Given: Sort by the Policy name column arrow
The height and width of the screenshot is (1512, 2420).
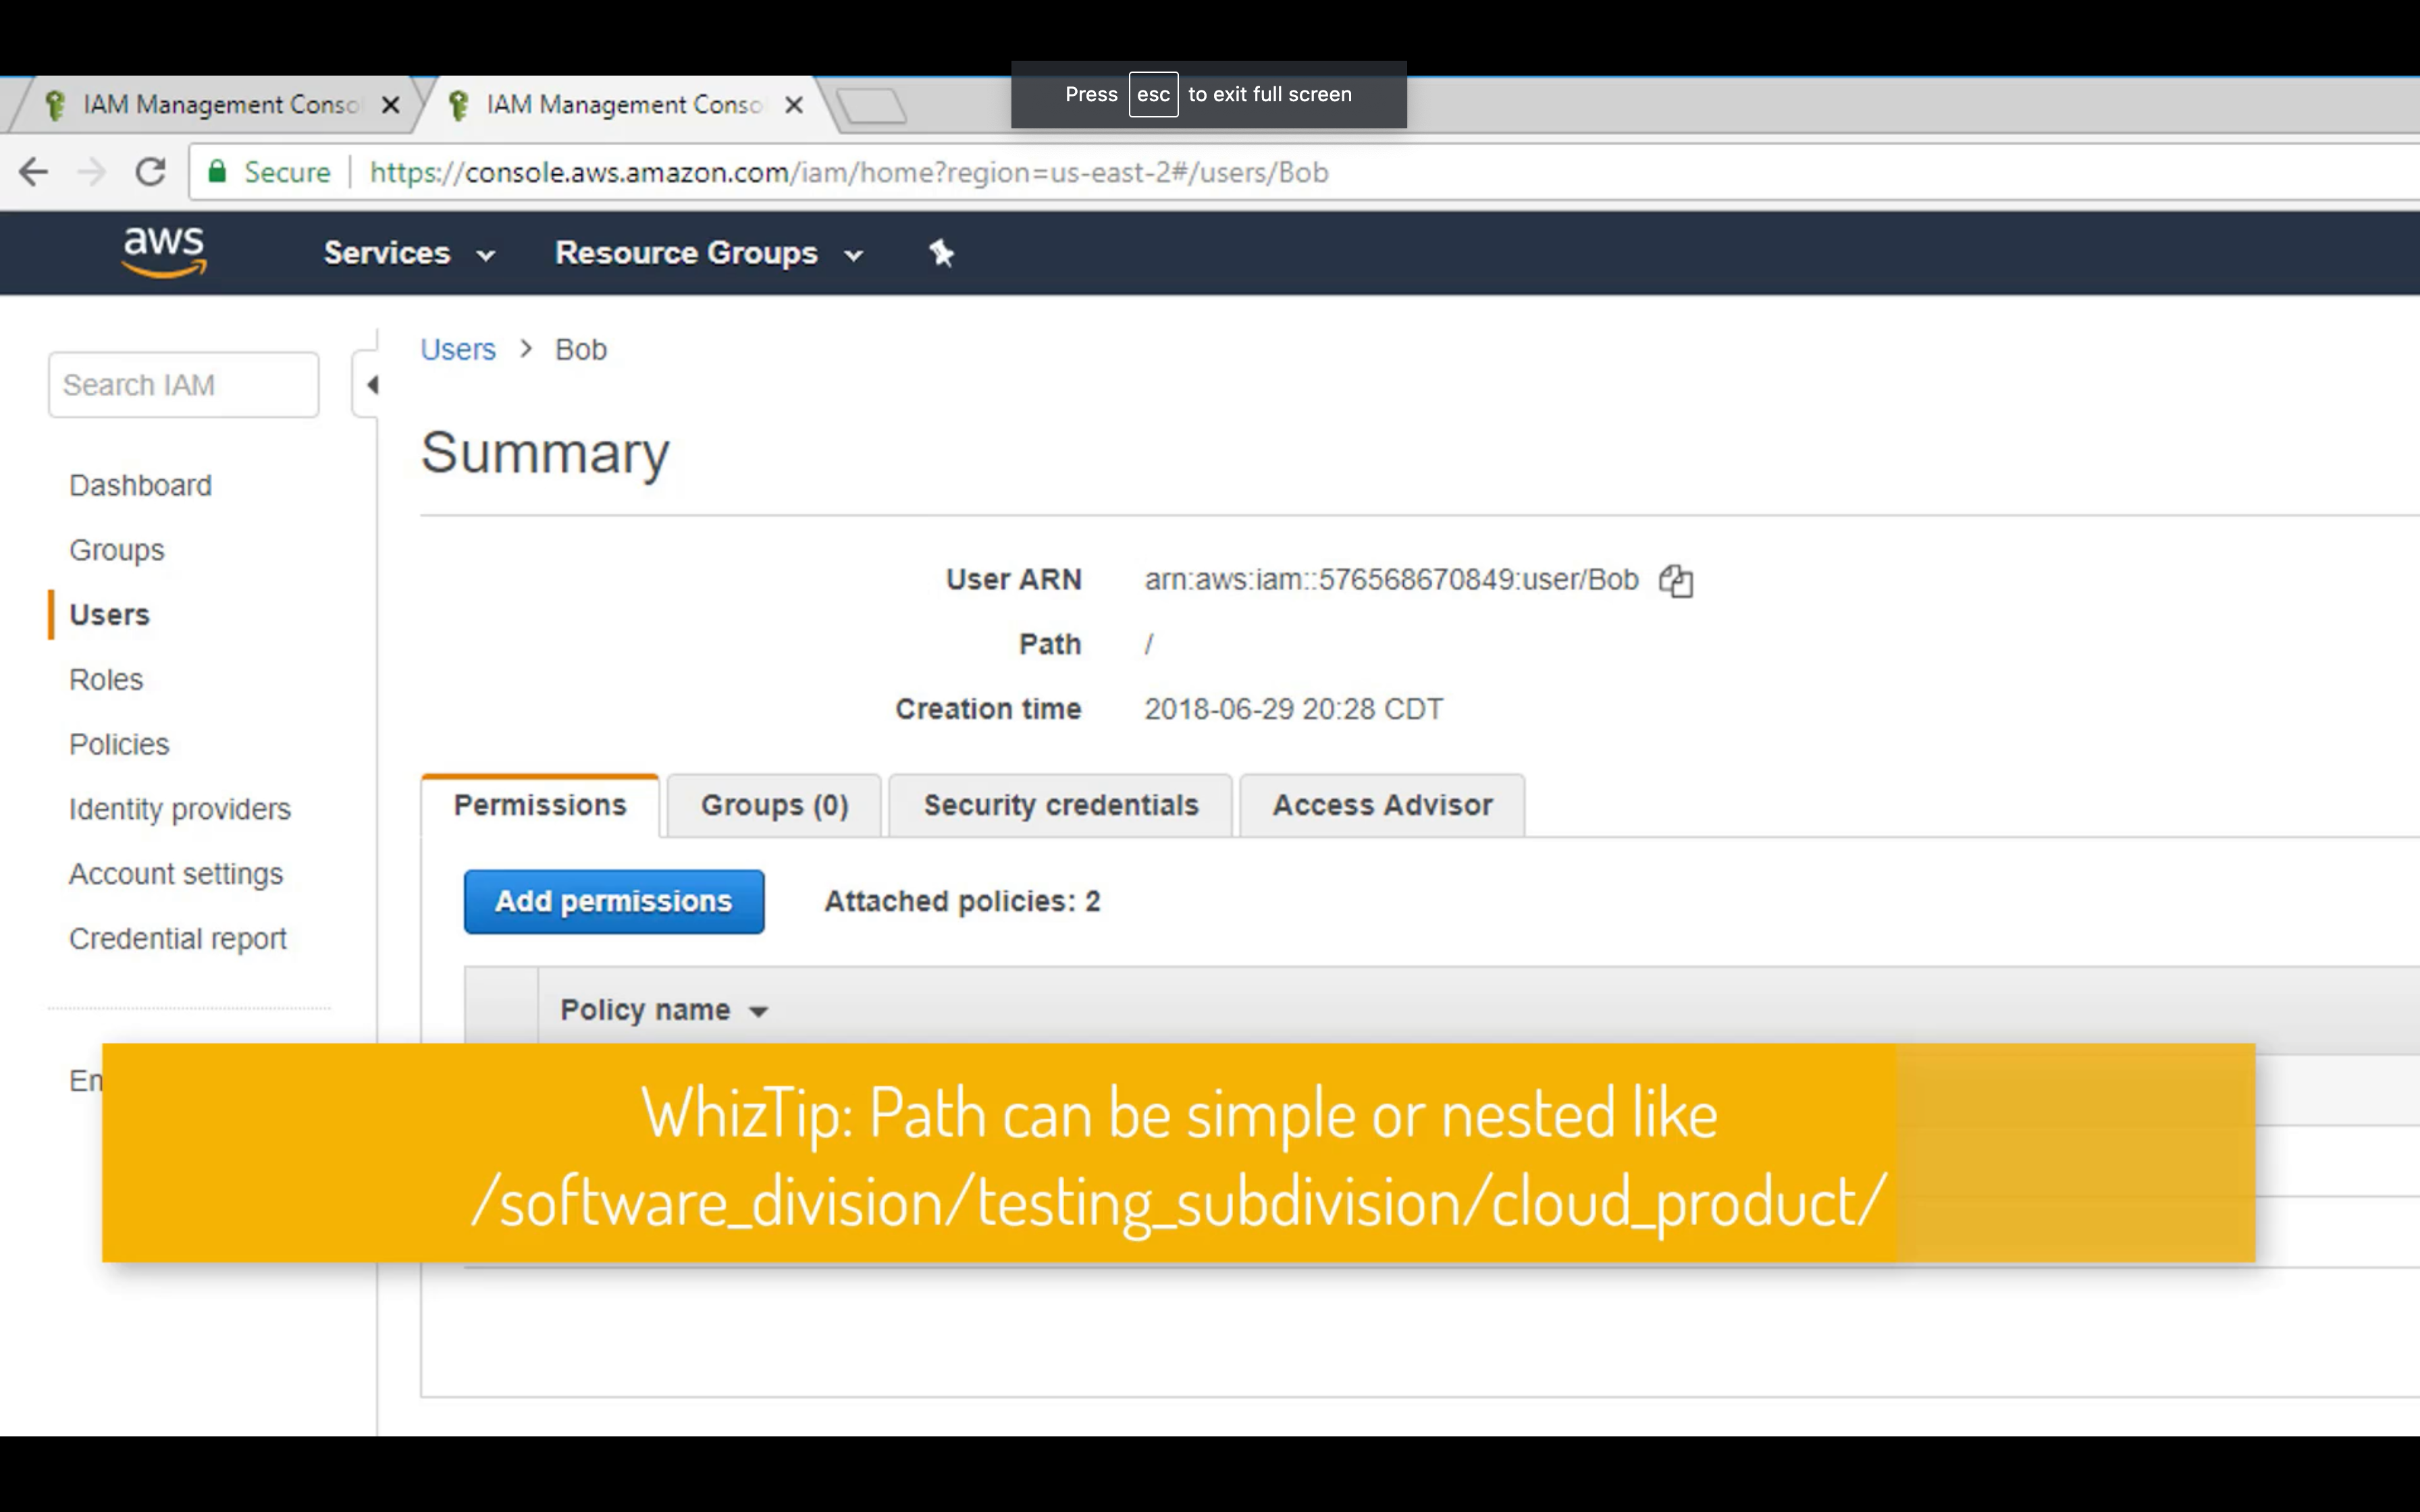Looking at the screenshot, I should (x=759, y=1012).
